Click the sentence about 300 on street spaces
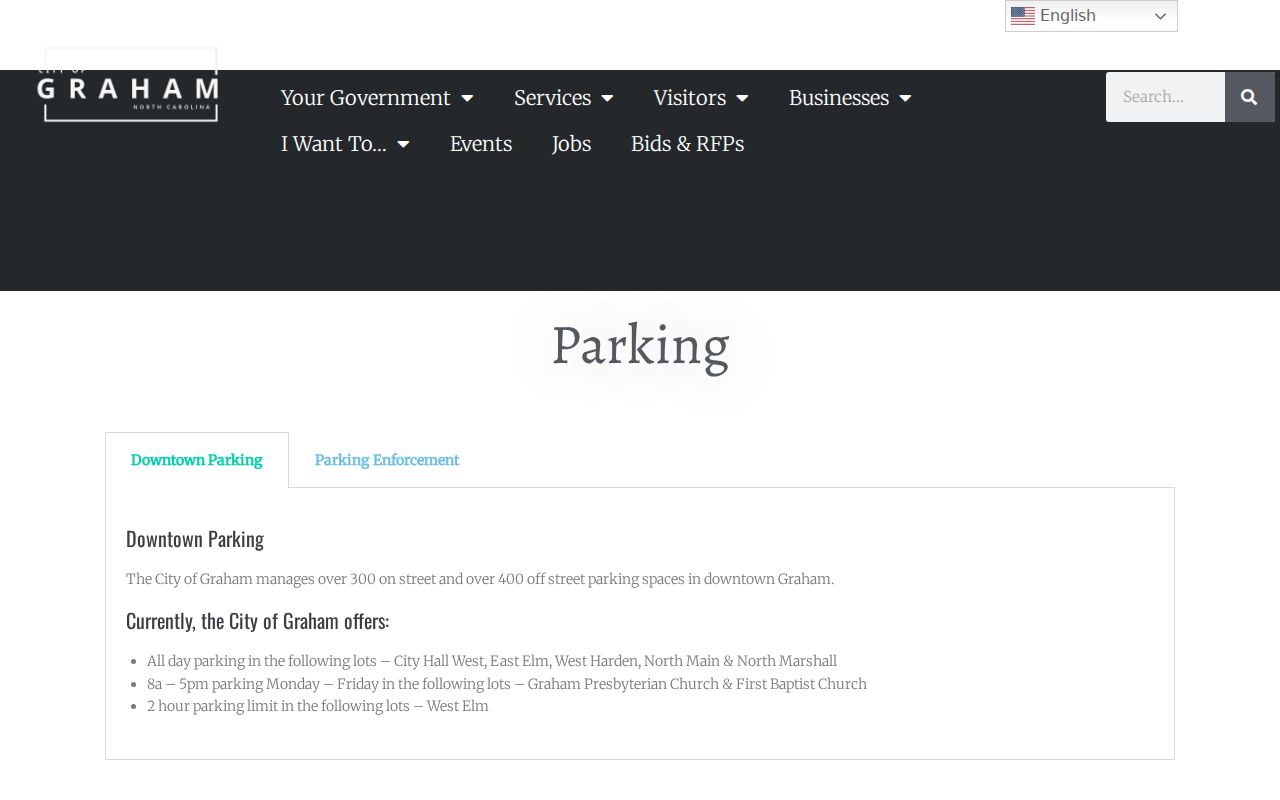Image resolution: width=1280 pixels, height=800 pixels. click(480, 579)
